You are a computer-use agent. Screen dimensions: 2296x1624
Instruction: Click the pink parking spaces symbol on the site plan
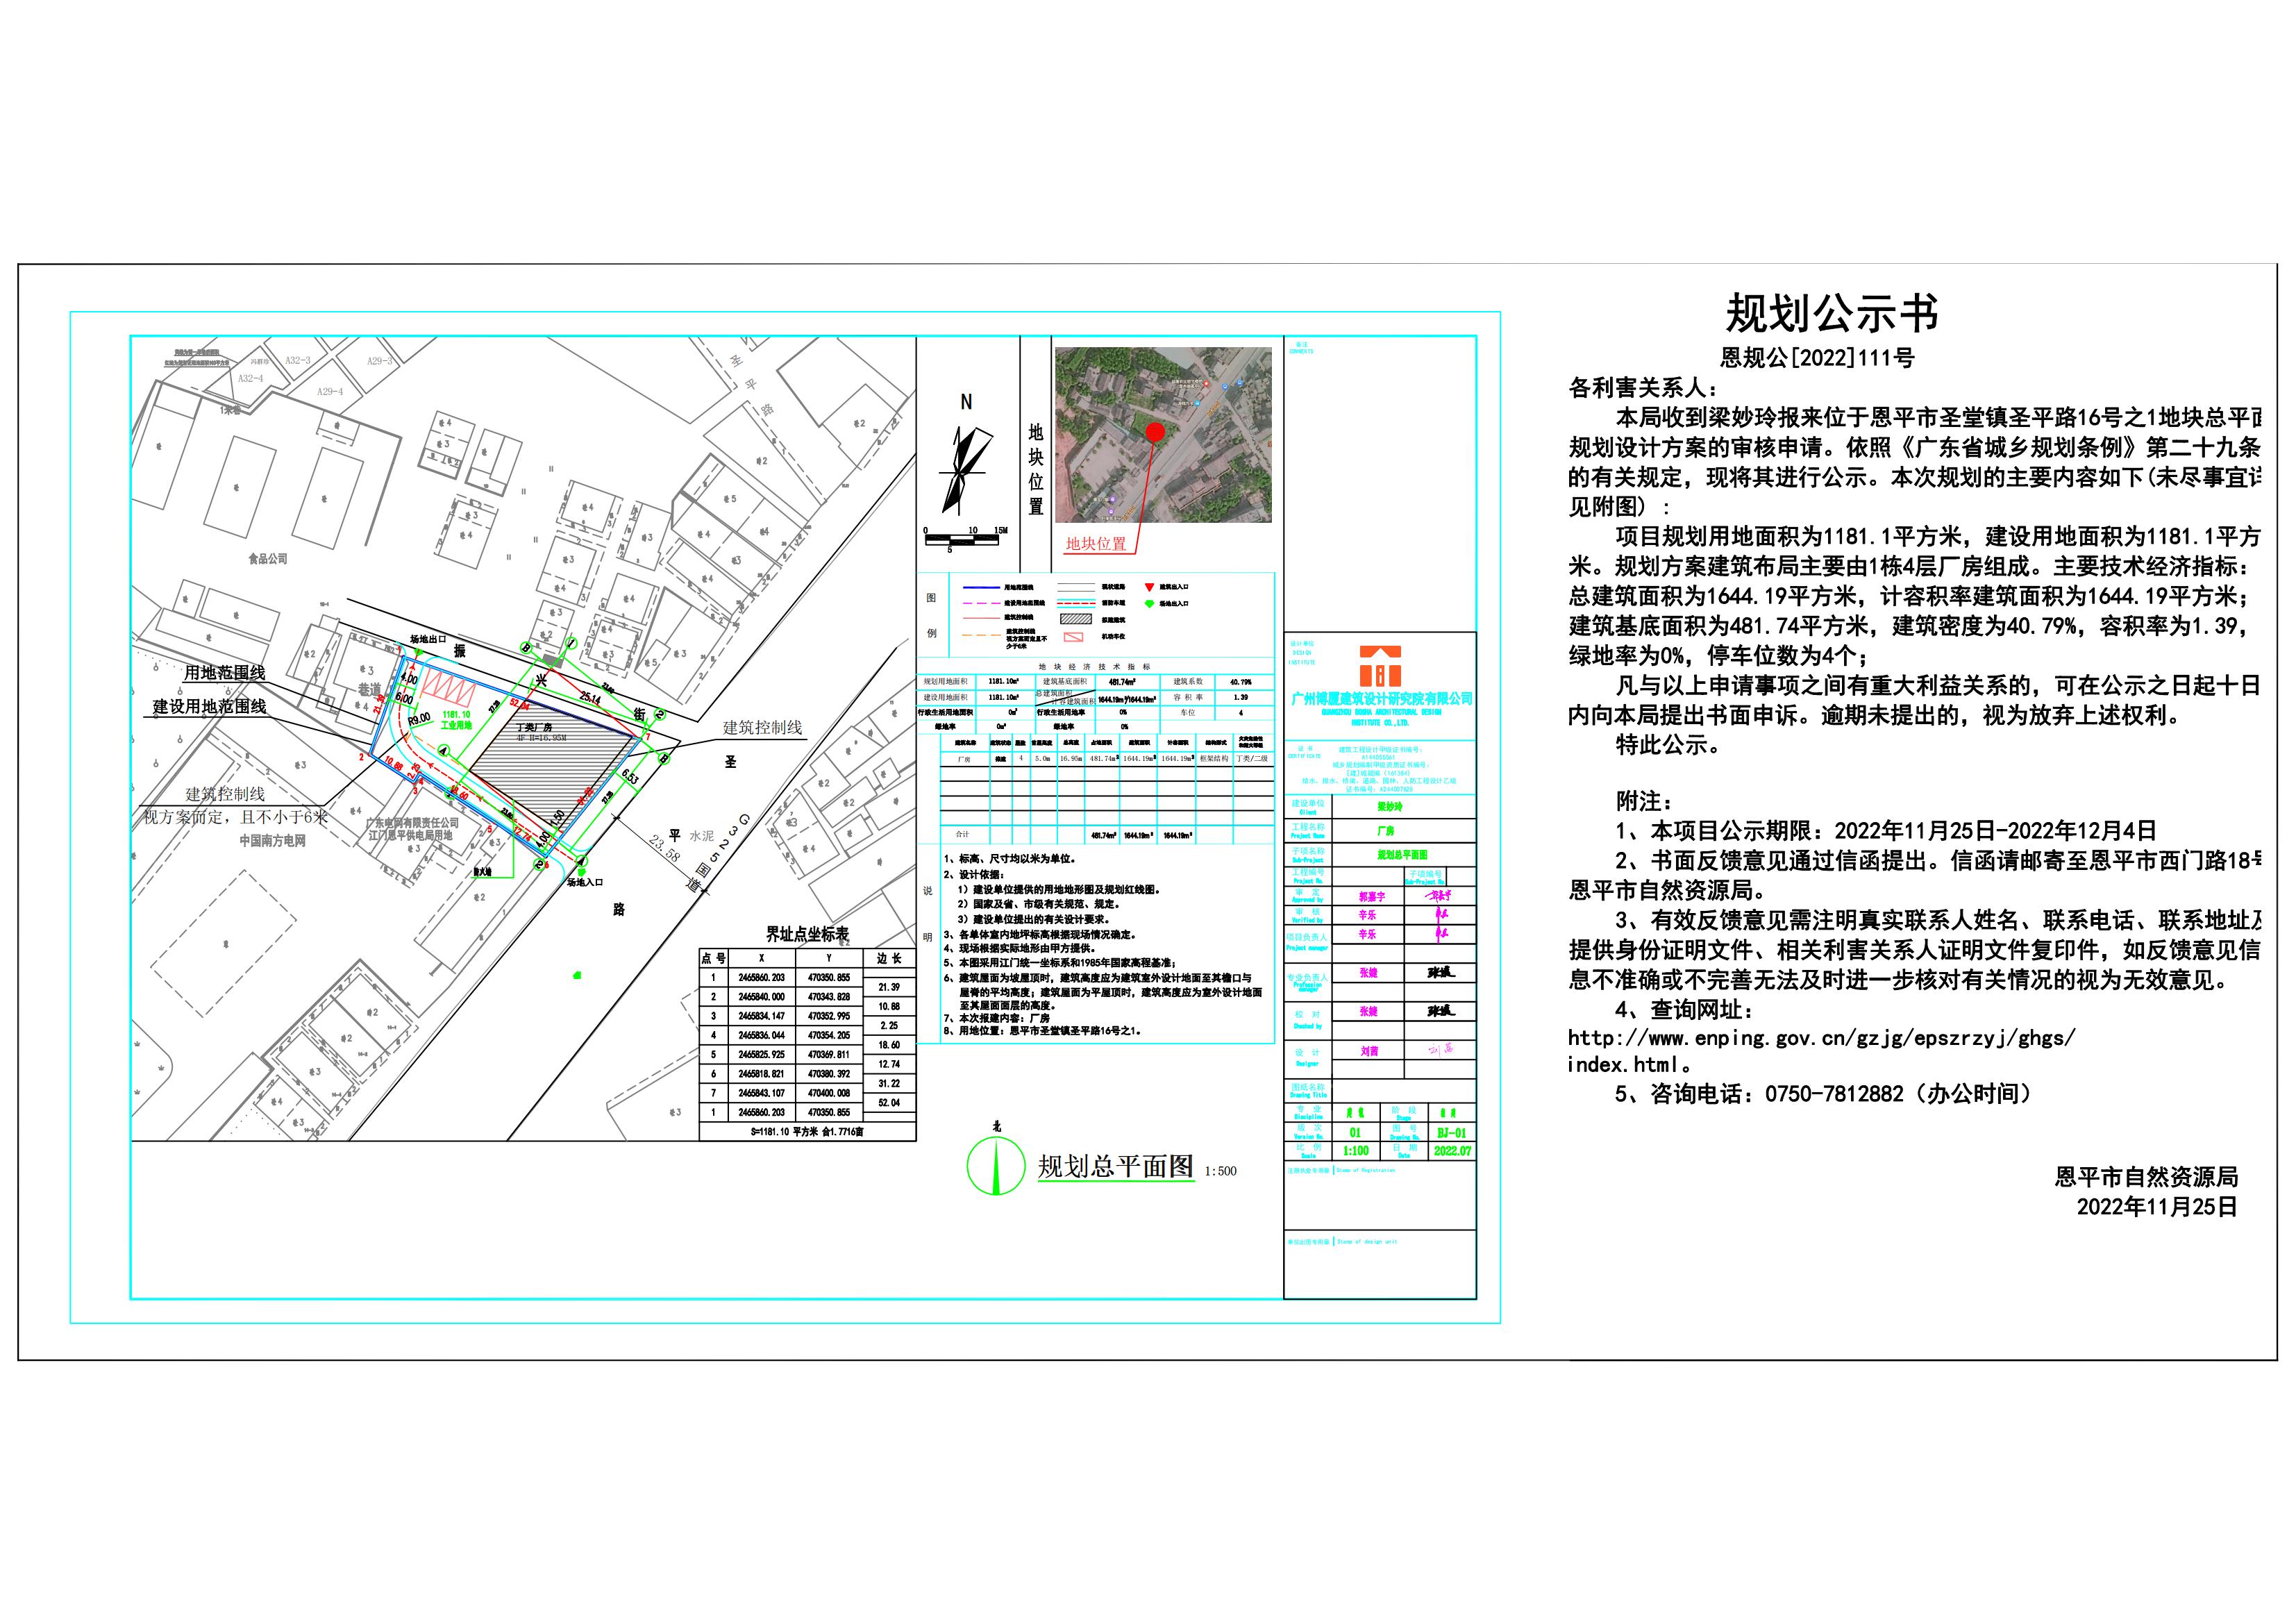(449, 686)
